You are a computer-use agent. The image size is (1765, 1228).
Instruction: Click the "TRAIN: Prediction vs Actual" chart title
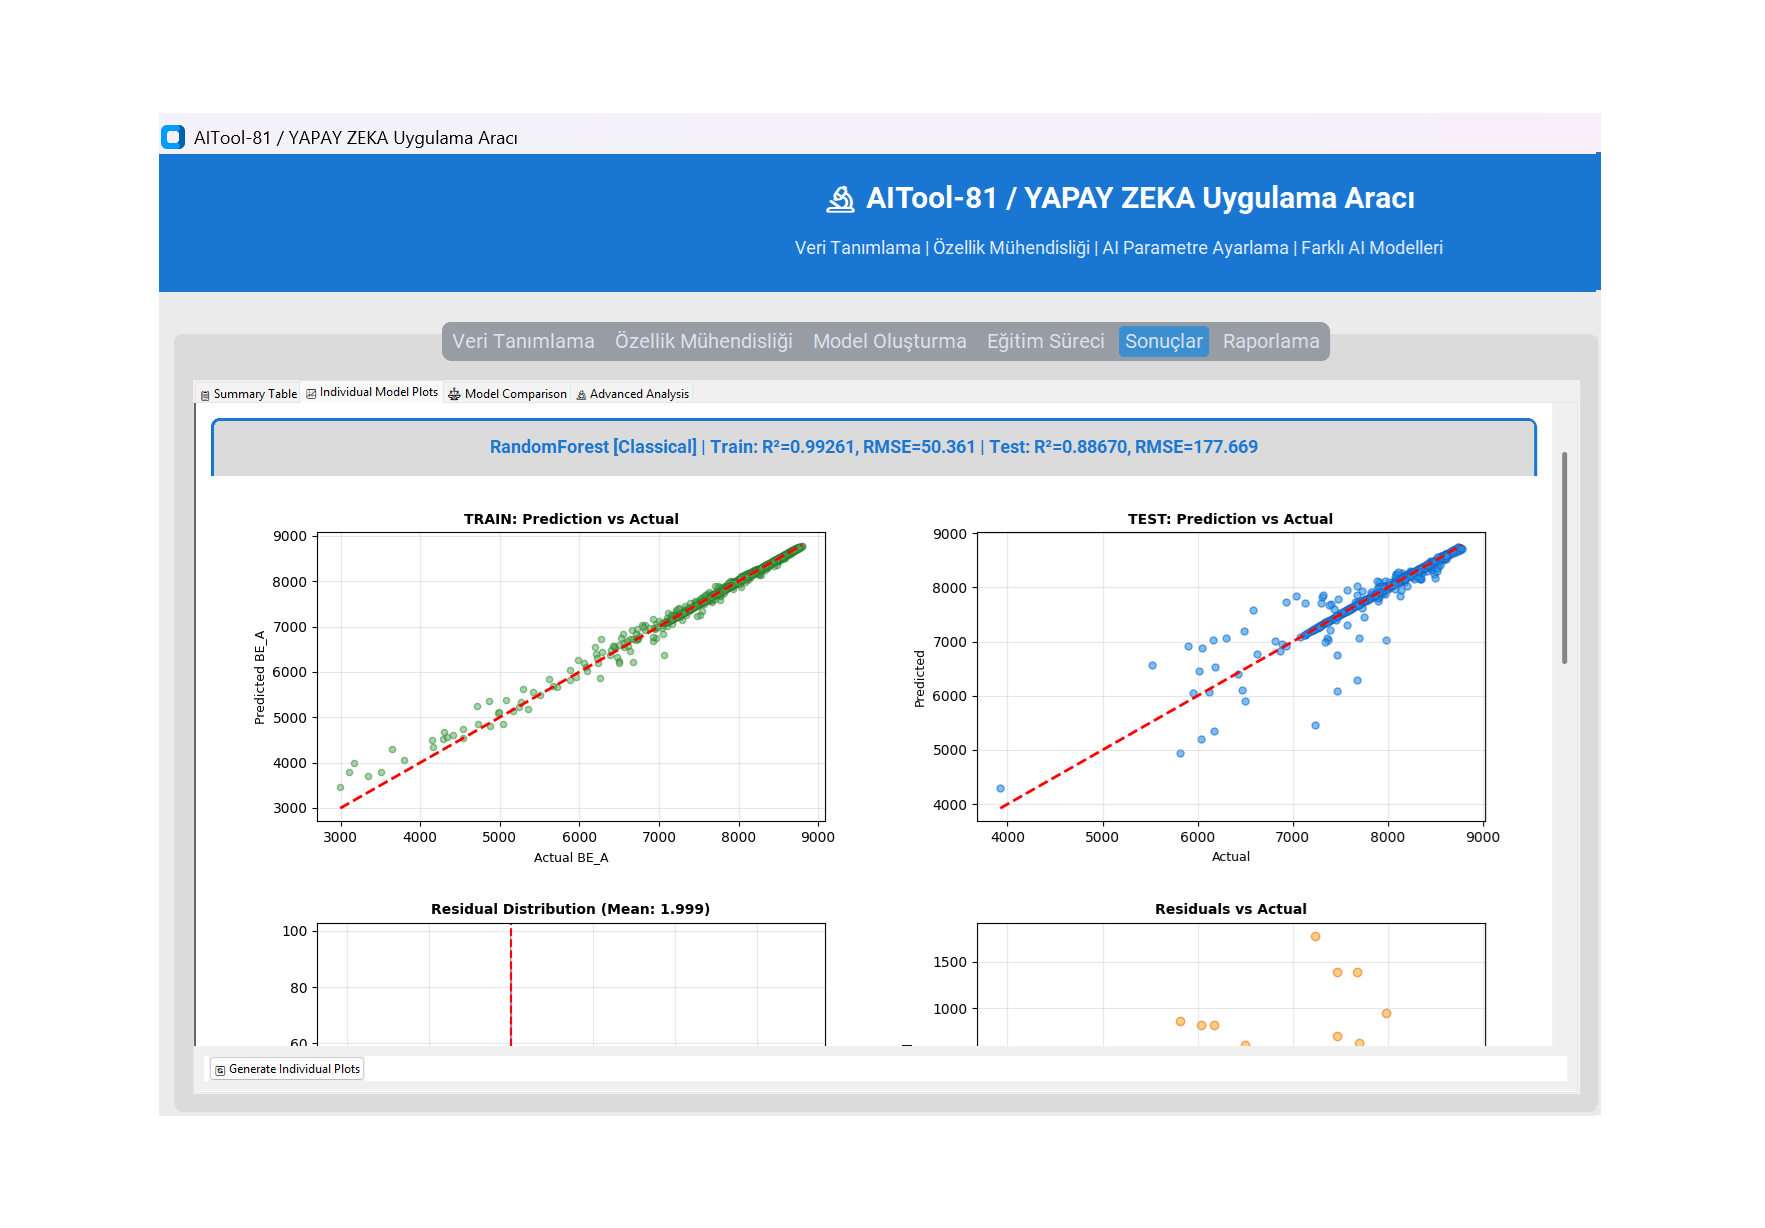coord(571,519)
